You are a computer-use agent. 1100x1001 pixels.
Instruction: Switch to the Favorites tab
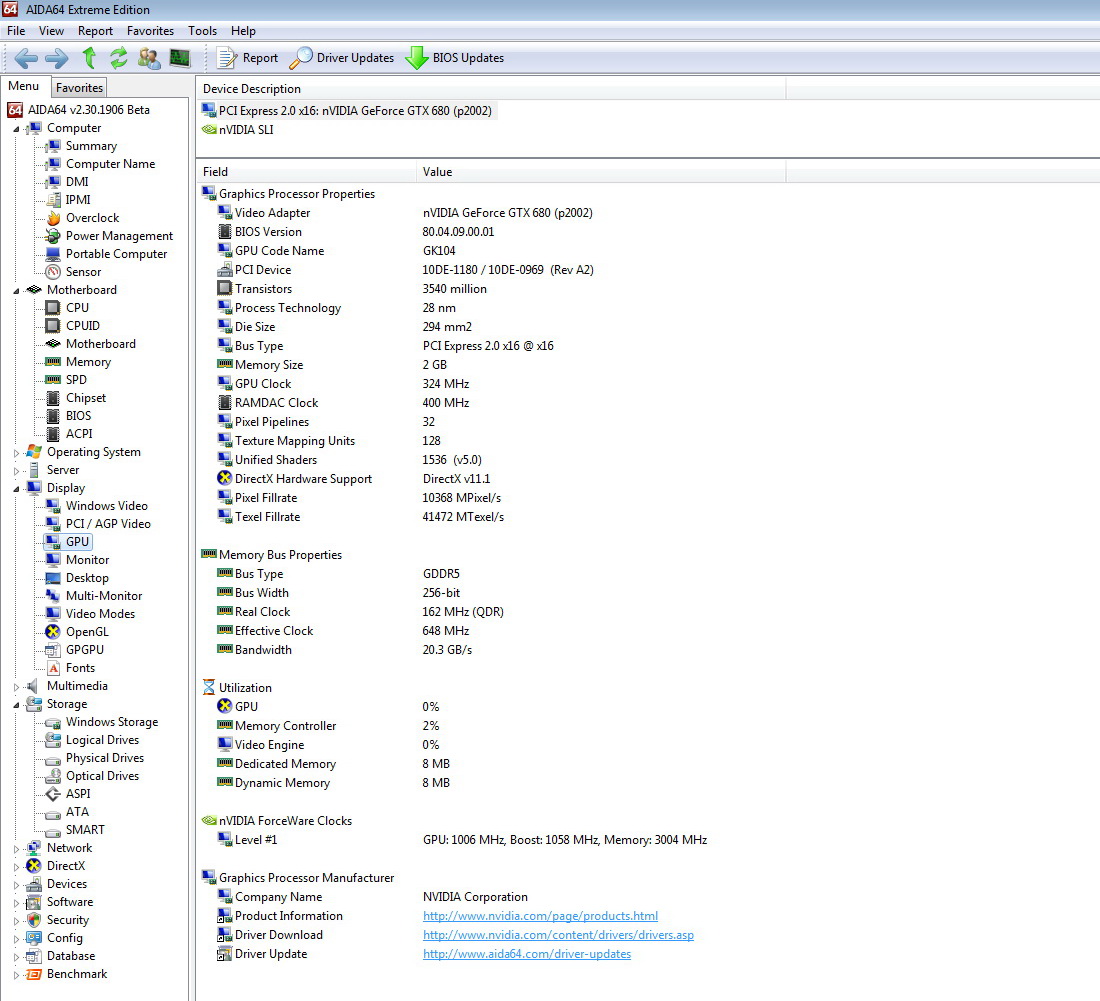tap(79, 88)
